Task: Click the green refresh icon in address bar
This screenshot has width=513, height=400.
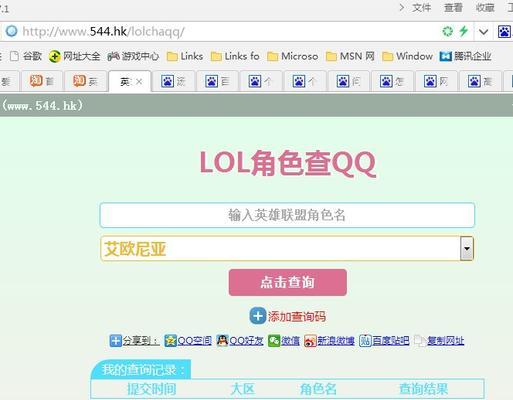Action: 447,31
